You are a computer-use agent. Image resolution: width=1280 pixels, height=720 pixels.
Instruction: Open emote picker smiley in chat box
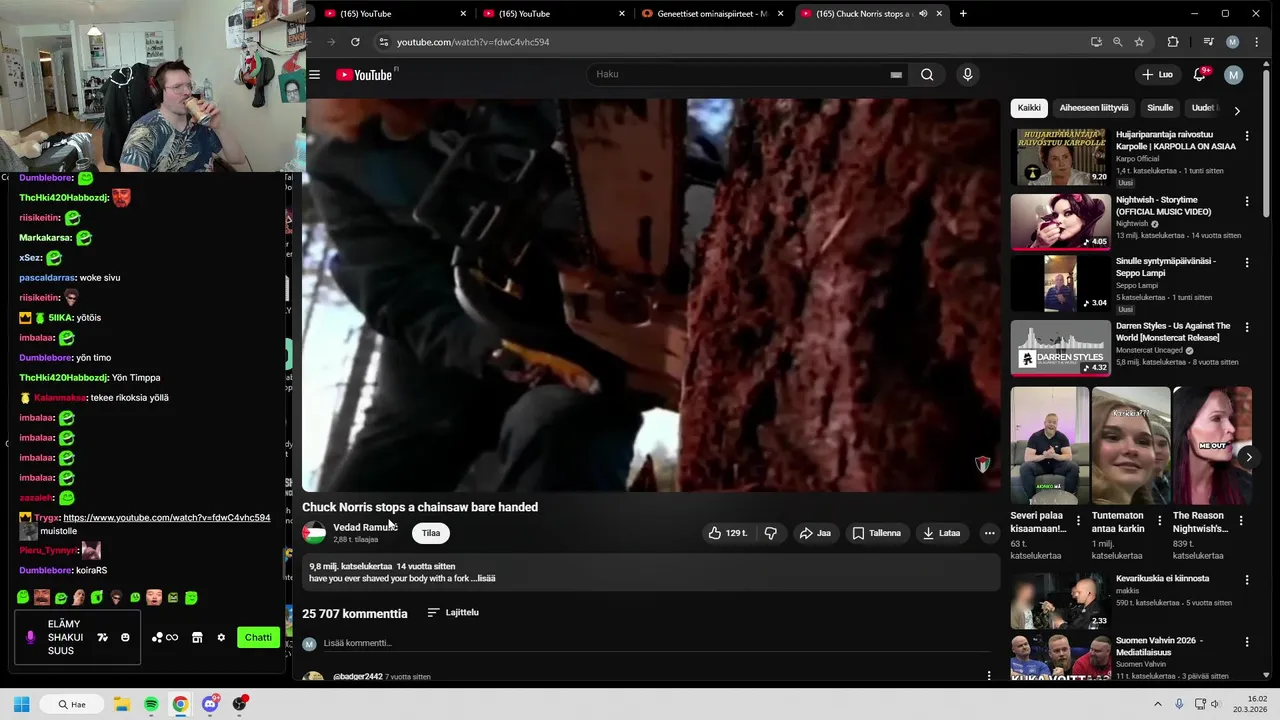point(125,637)
